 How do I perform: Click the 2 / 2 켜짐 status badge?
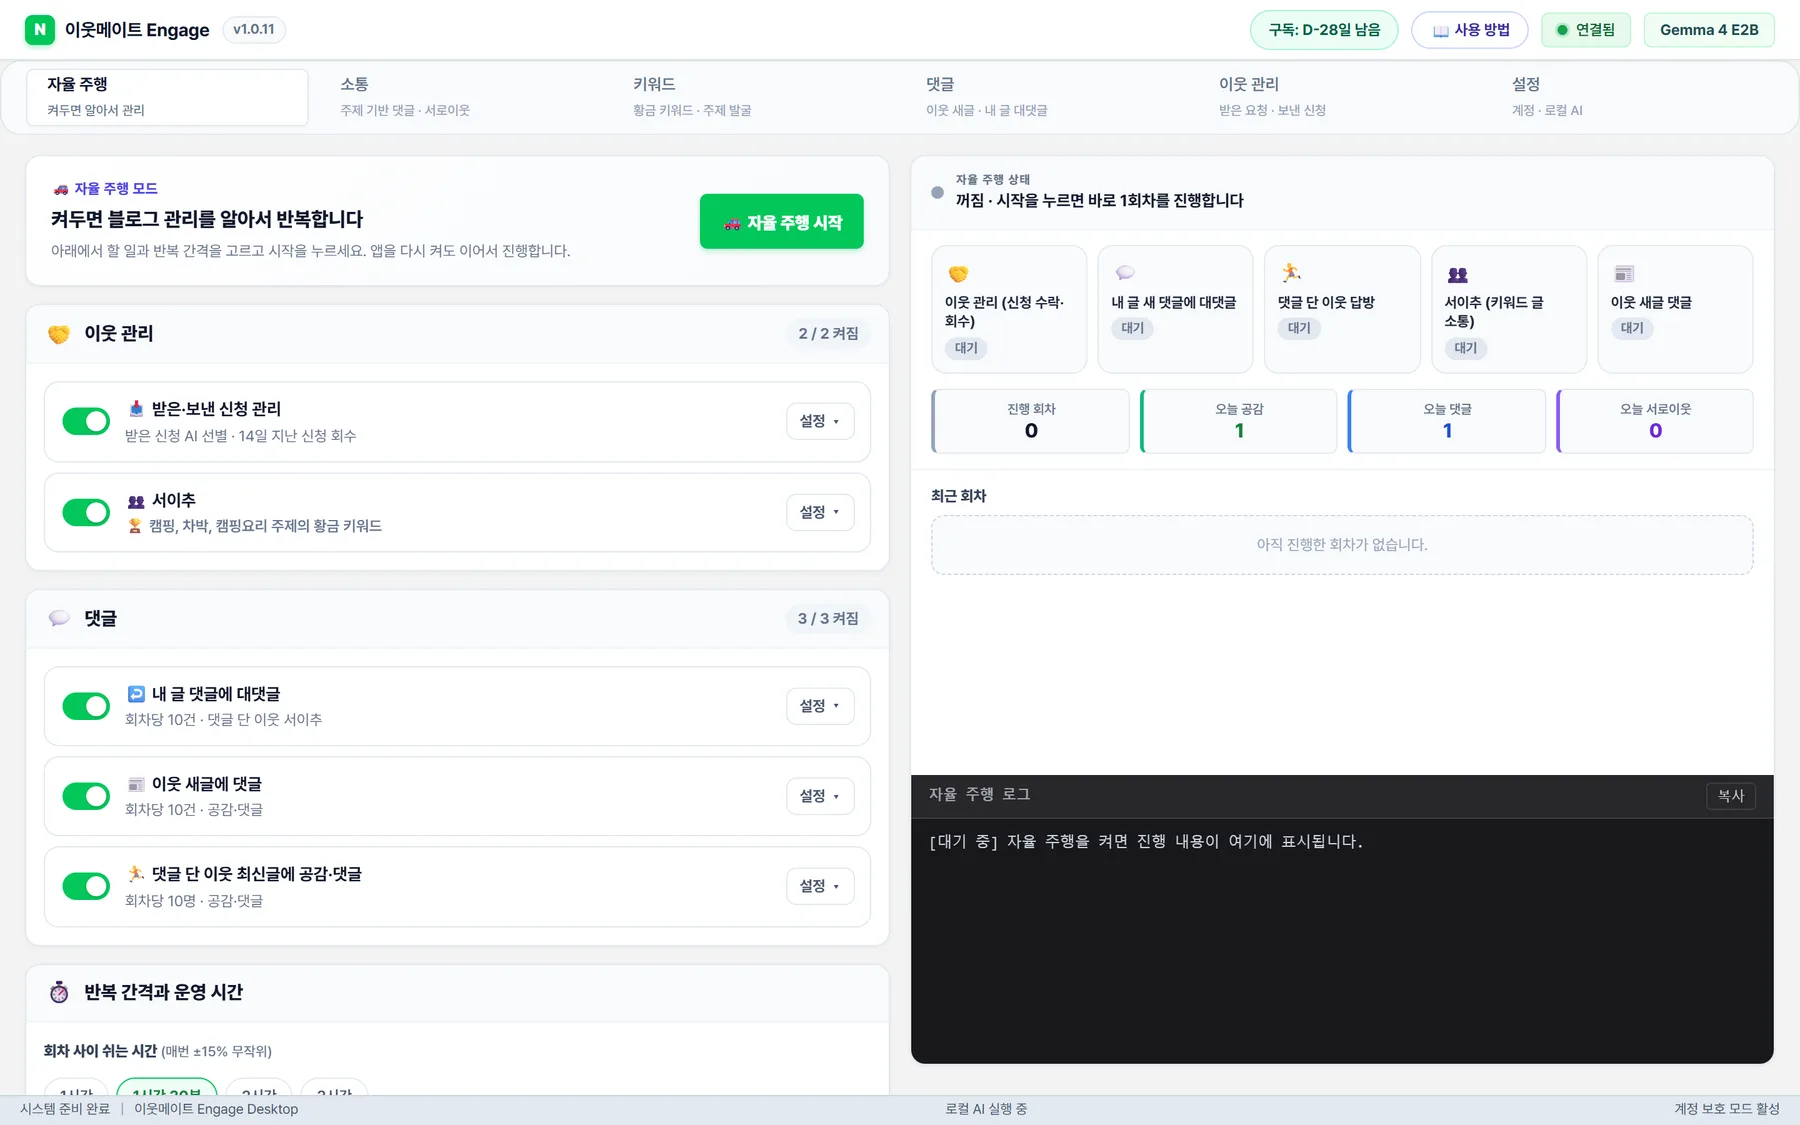point(828,334)
